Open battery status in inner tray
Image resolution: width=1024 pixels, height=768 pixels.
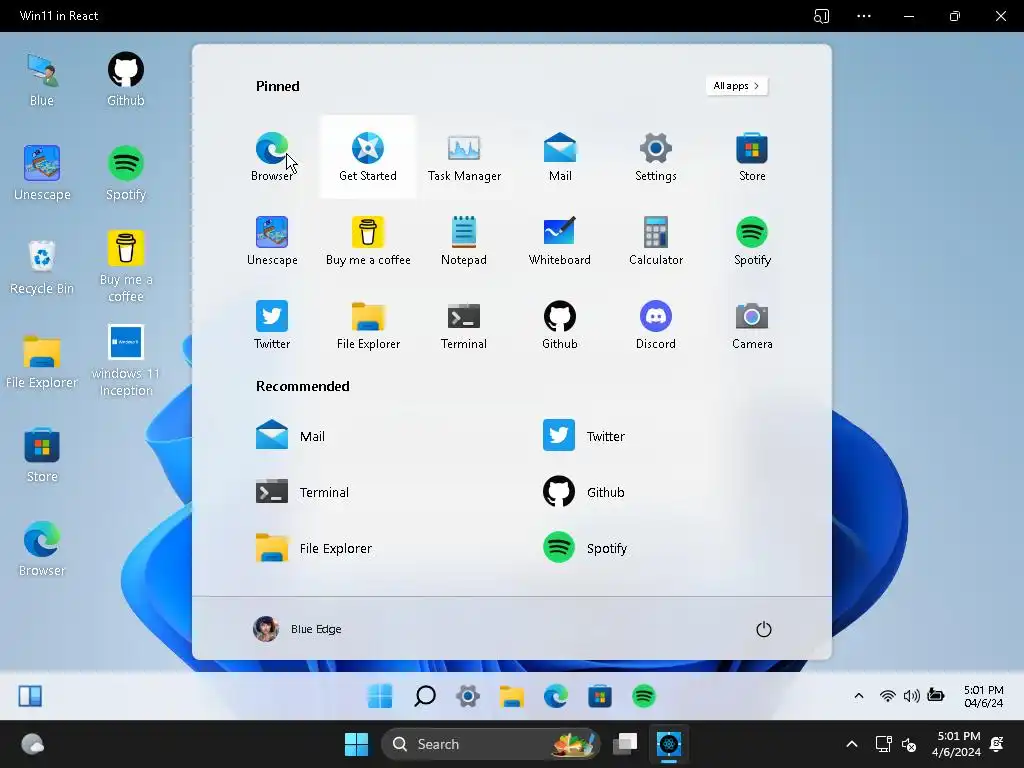pyautogui.click(x=936, y=696)
